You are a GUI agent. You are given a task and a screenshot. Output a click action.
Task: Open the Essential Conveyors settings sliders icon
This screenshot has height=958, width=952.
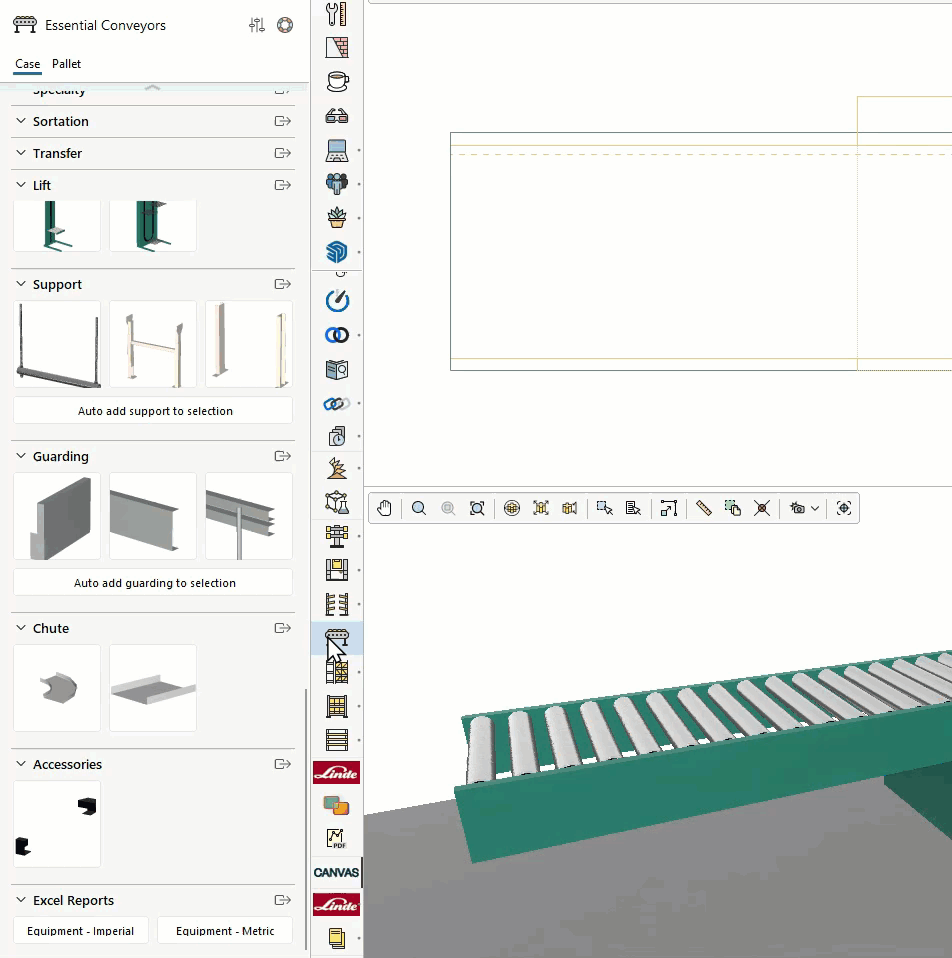coord(257,25)
